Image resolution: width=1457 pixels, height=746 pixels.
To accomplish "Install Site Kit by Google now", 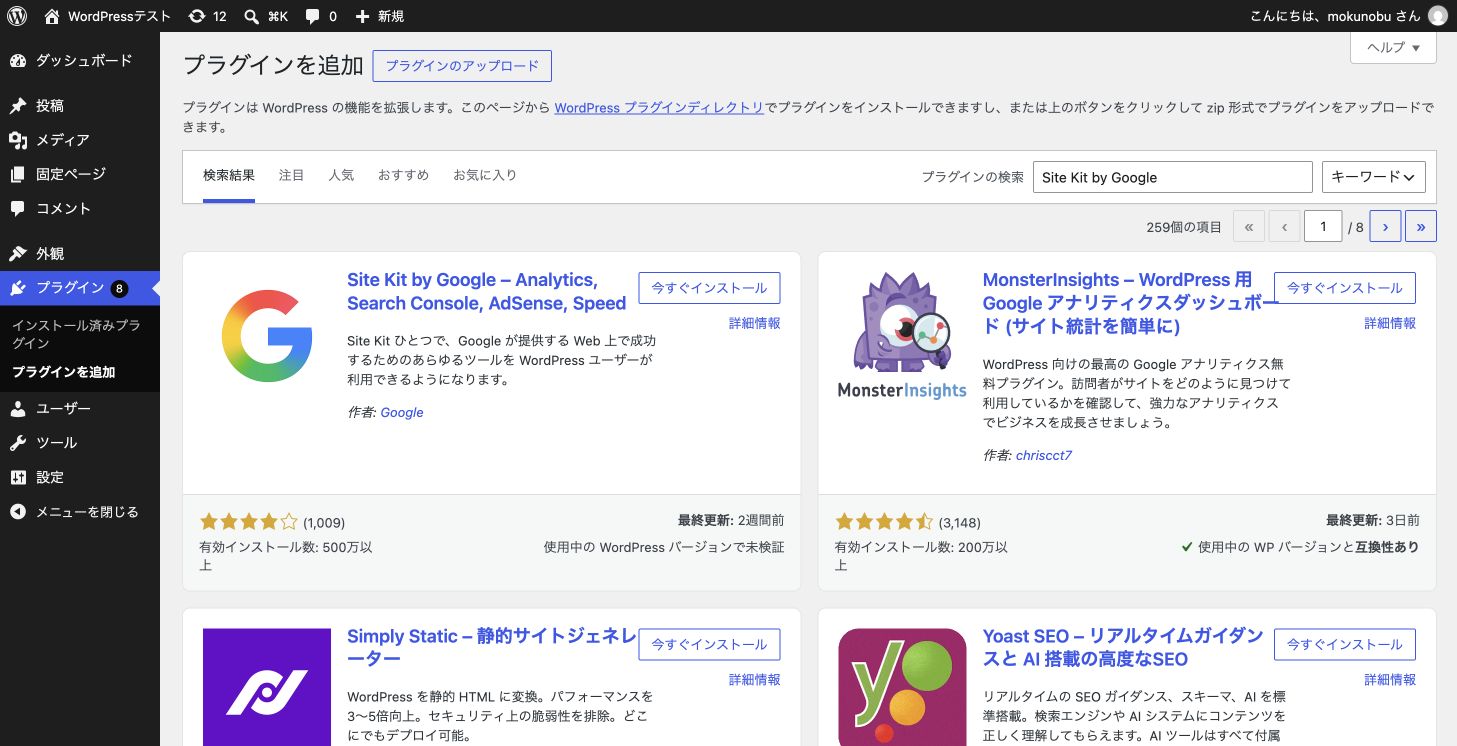I will [709, 288].
